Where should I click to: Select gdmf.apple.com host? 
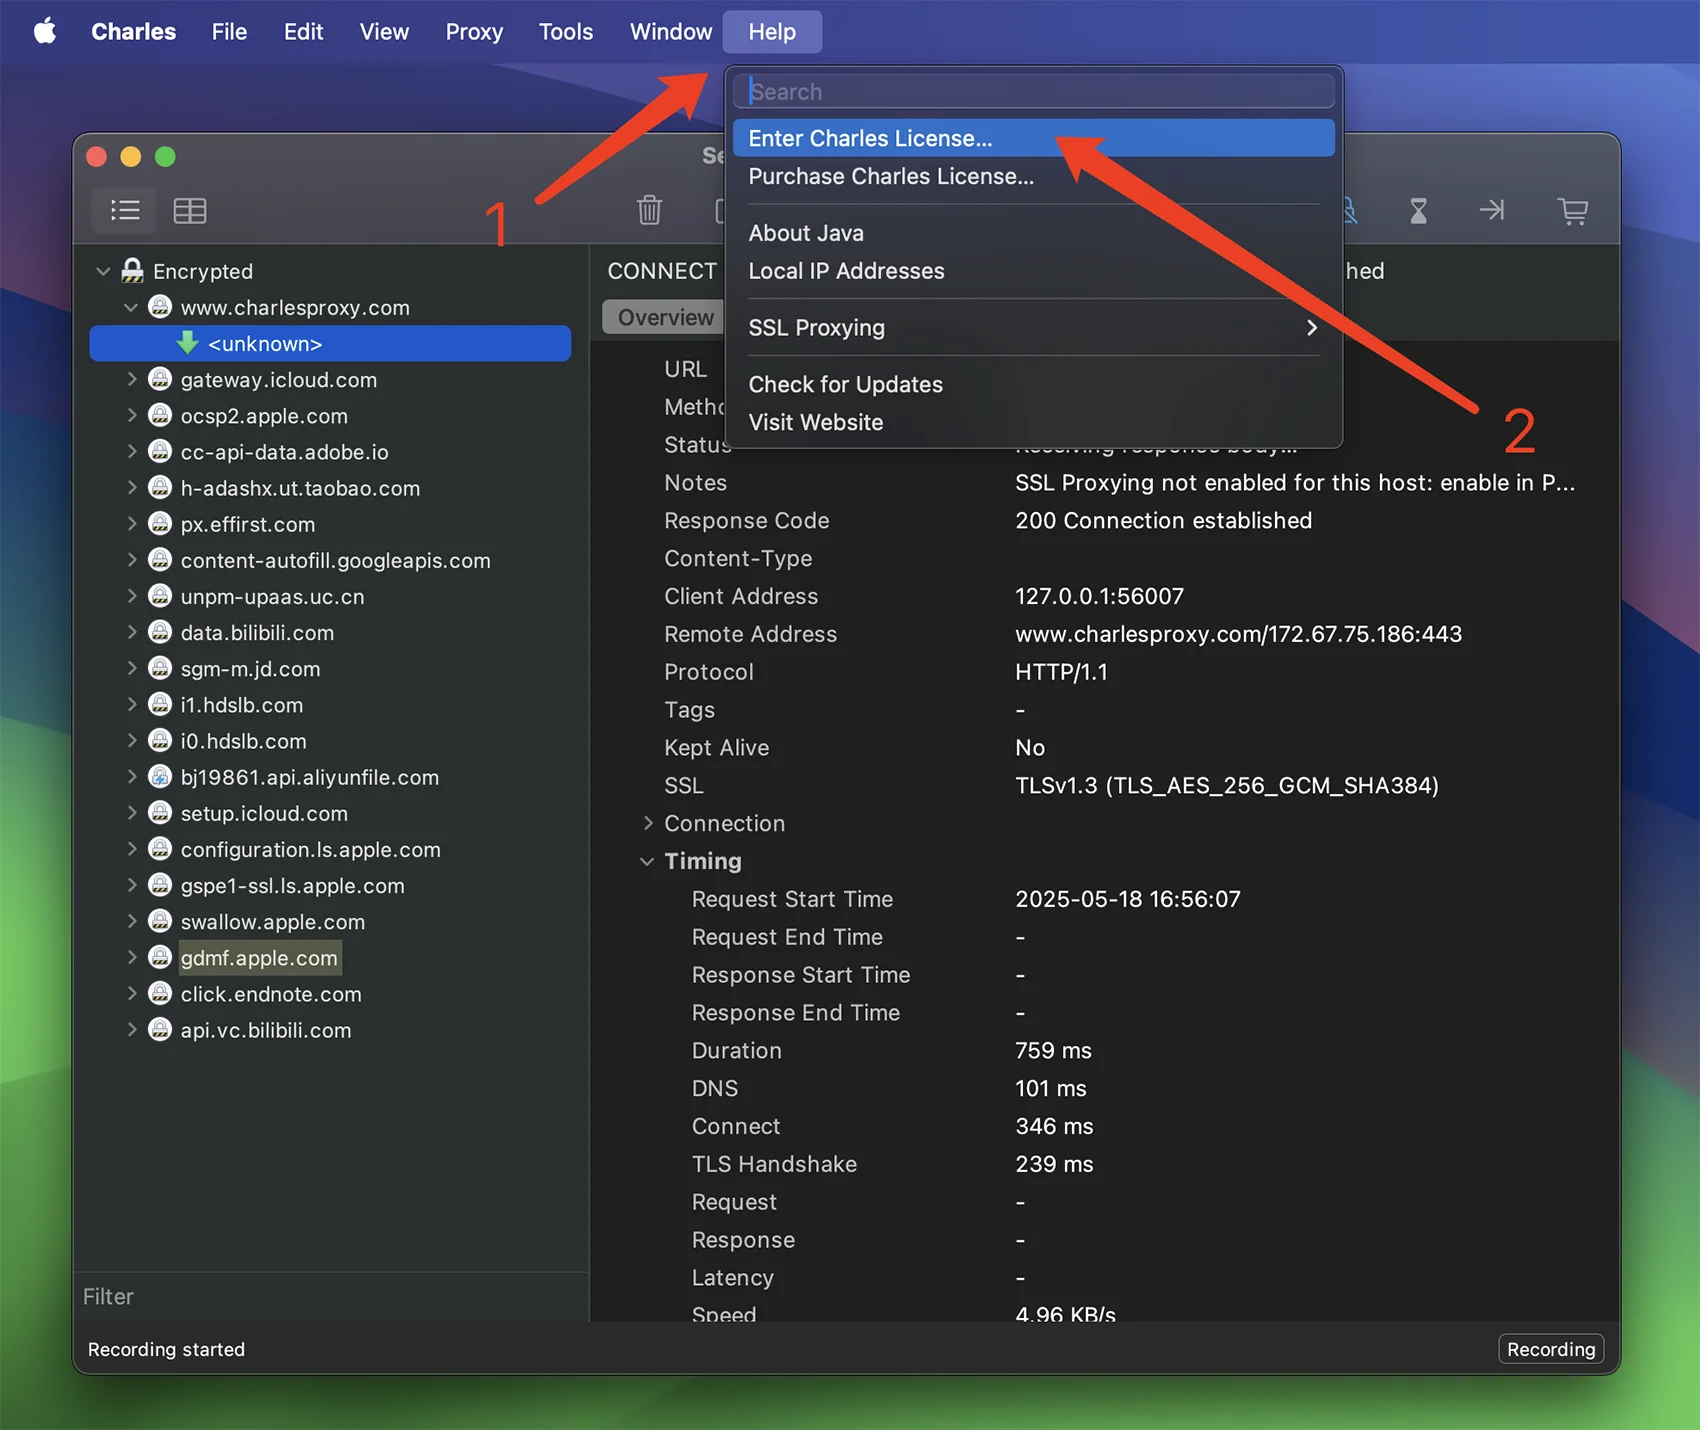[x=259, y=957]
